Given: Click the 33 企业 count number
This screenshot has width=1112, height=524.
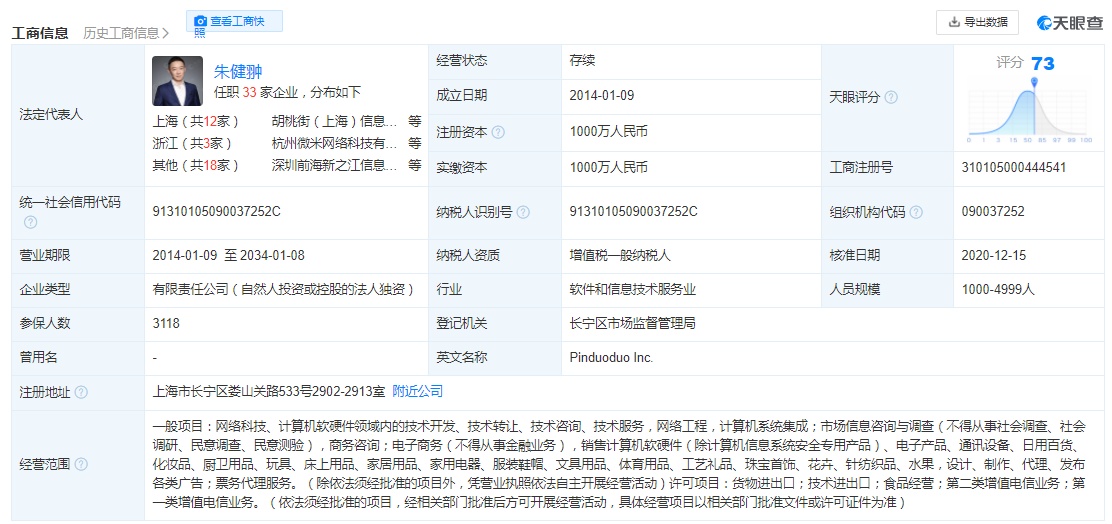Looking at the screenshot, I should pos(249,92).
